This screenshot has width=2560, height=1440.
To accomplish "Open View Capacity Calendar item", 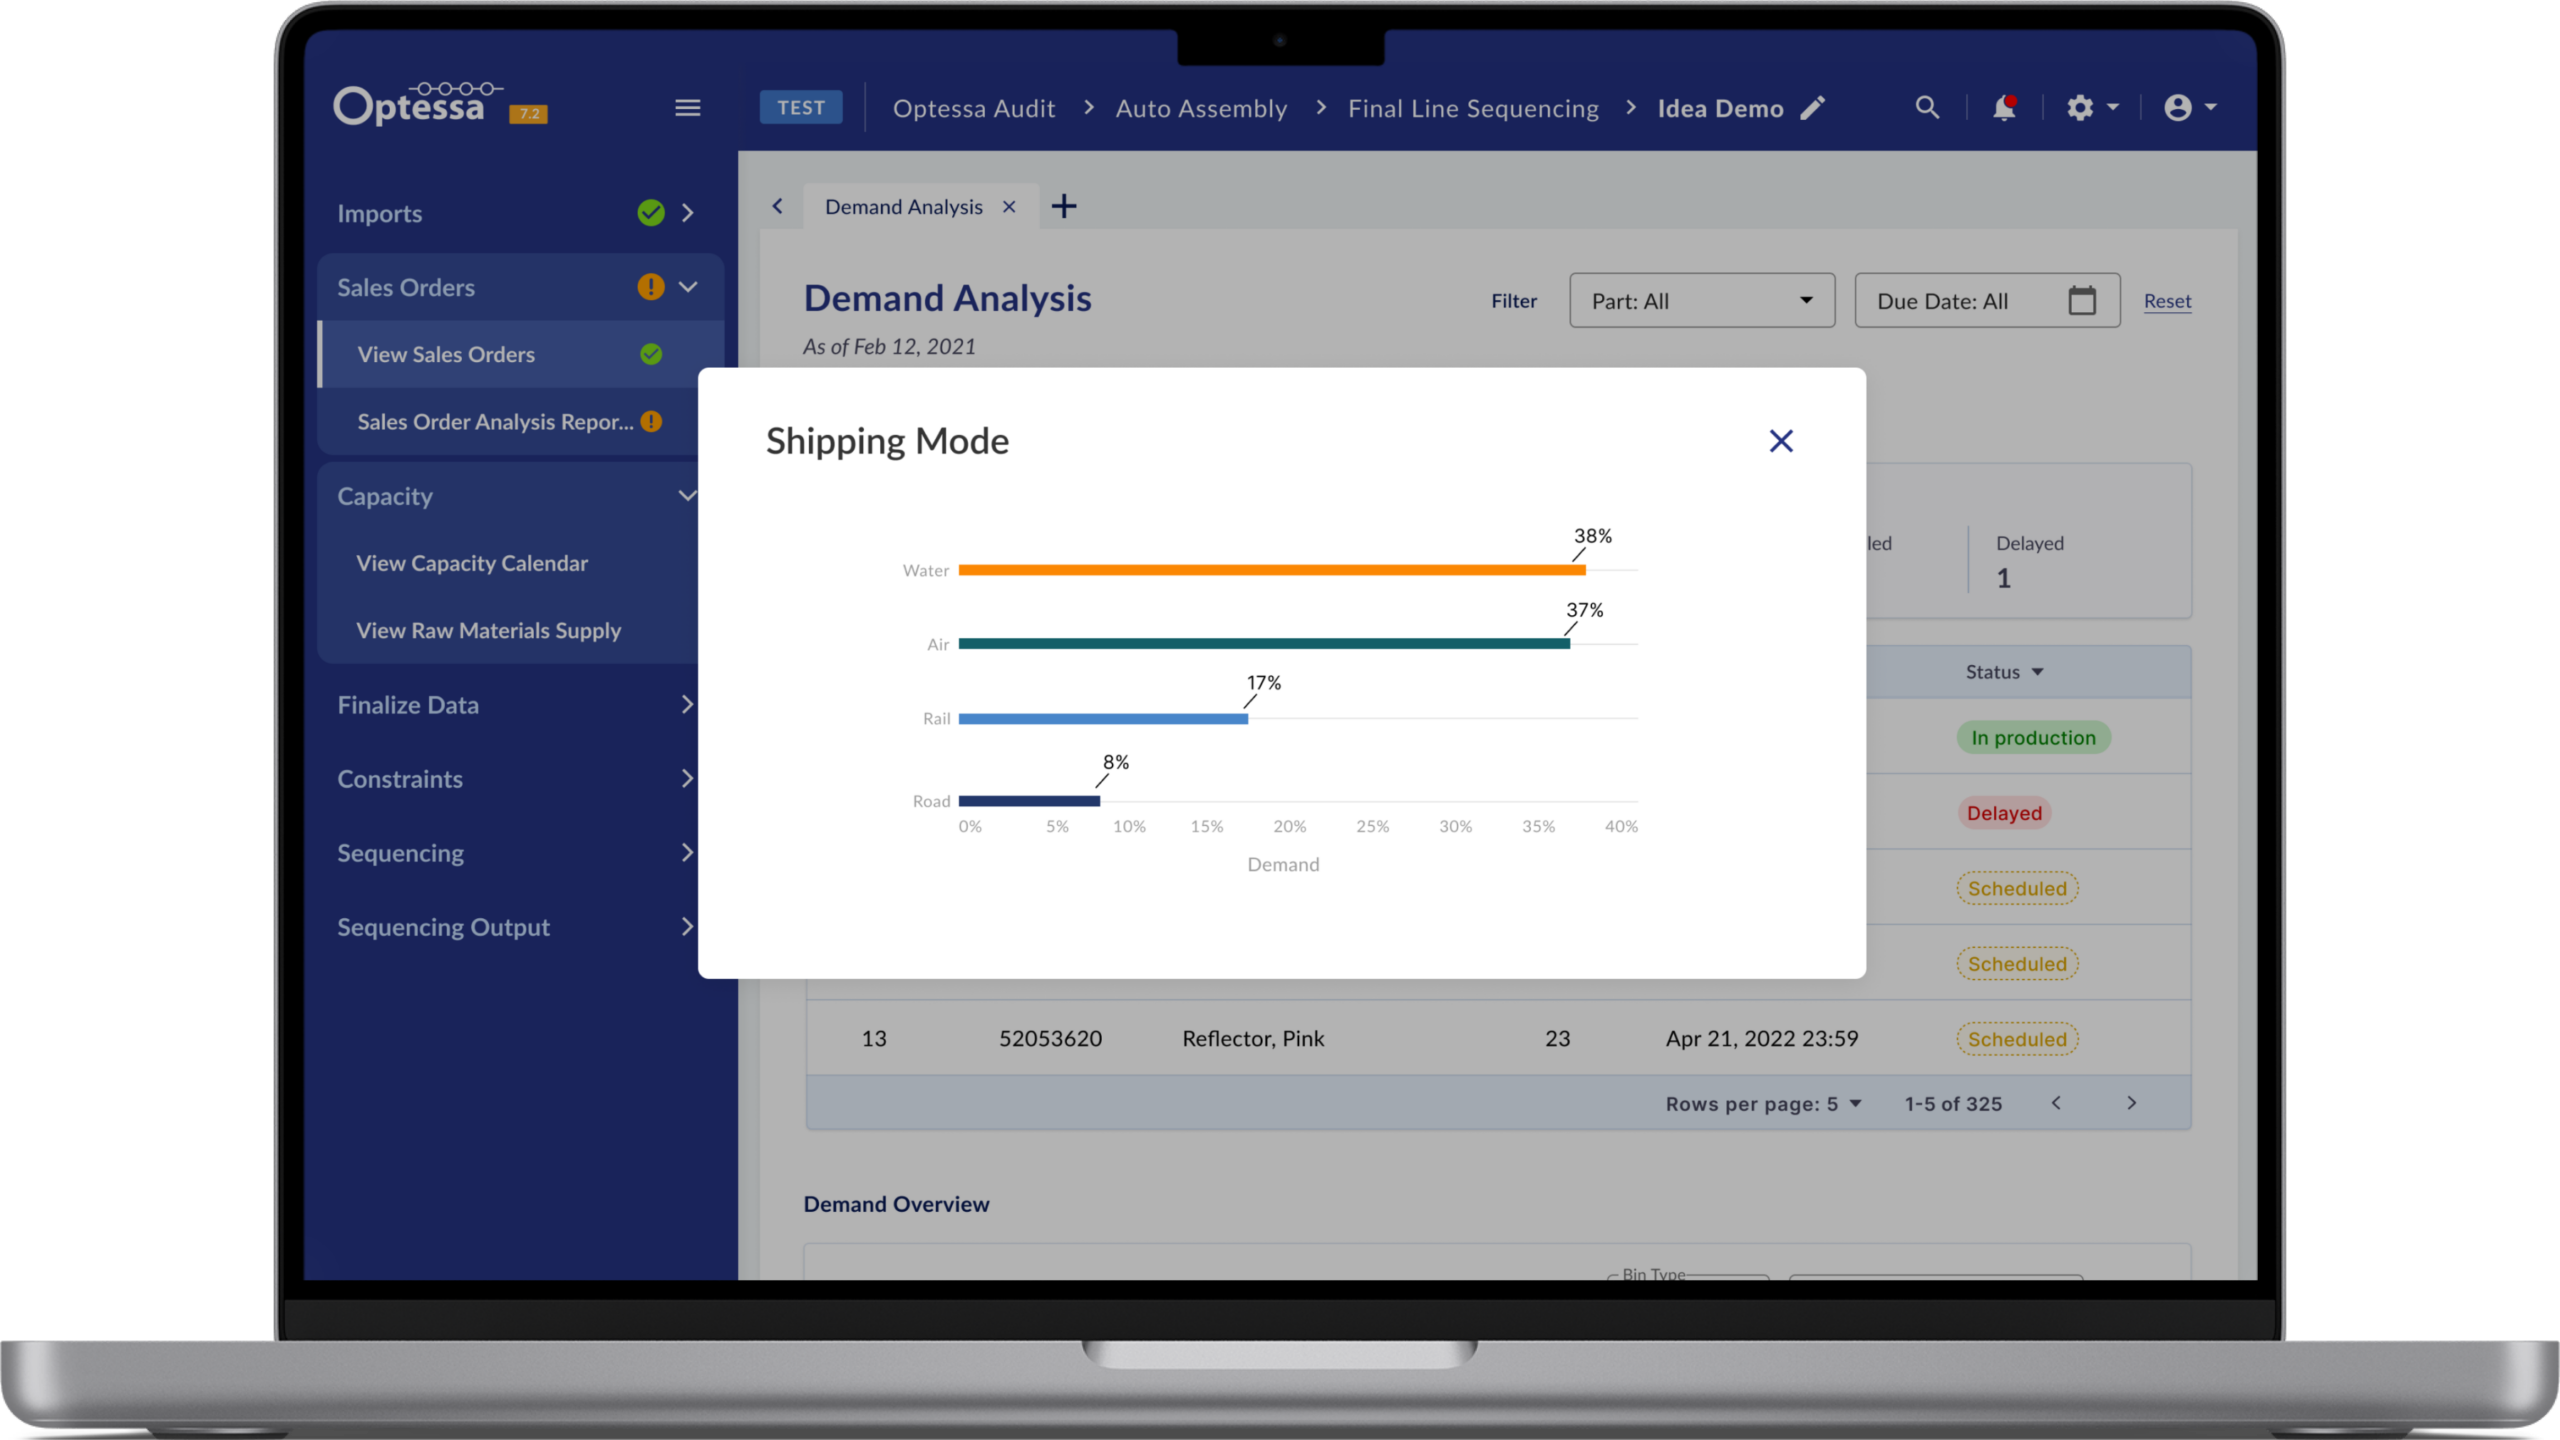I will pos(472,564).
